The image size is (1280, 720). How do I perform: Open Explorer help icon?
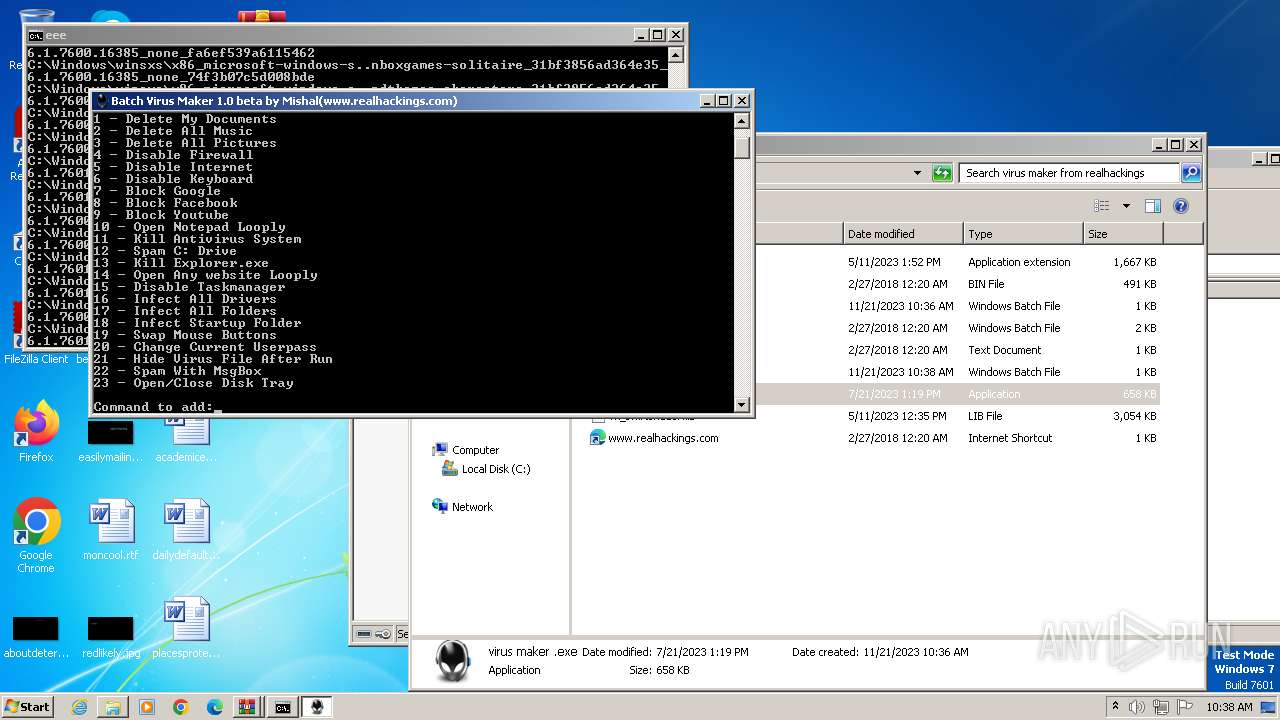1181,206
